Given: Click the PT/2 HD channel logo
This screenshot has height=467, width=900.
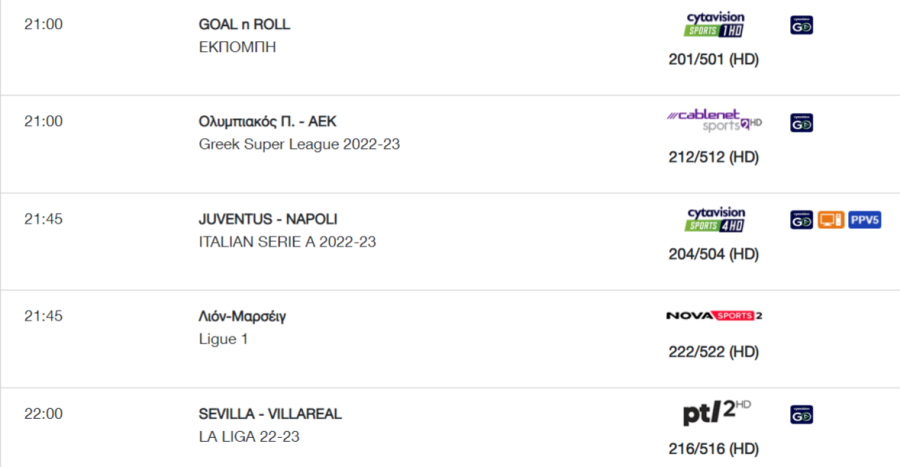Looking at the screenshot, I should [716, 412].
